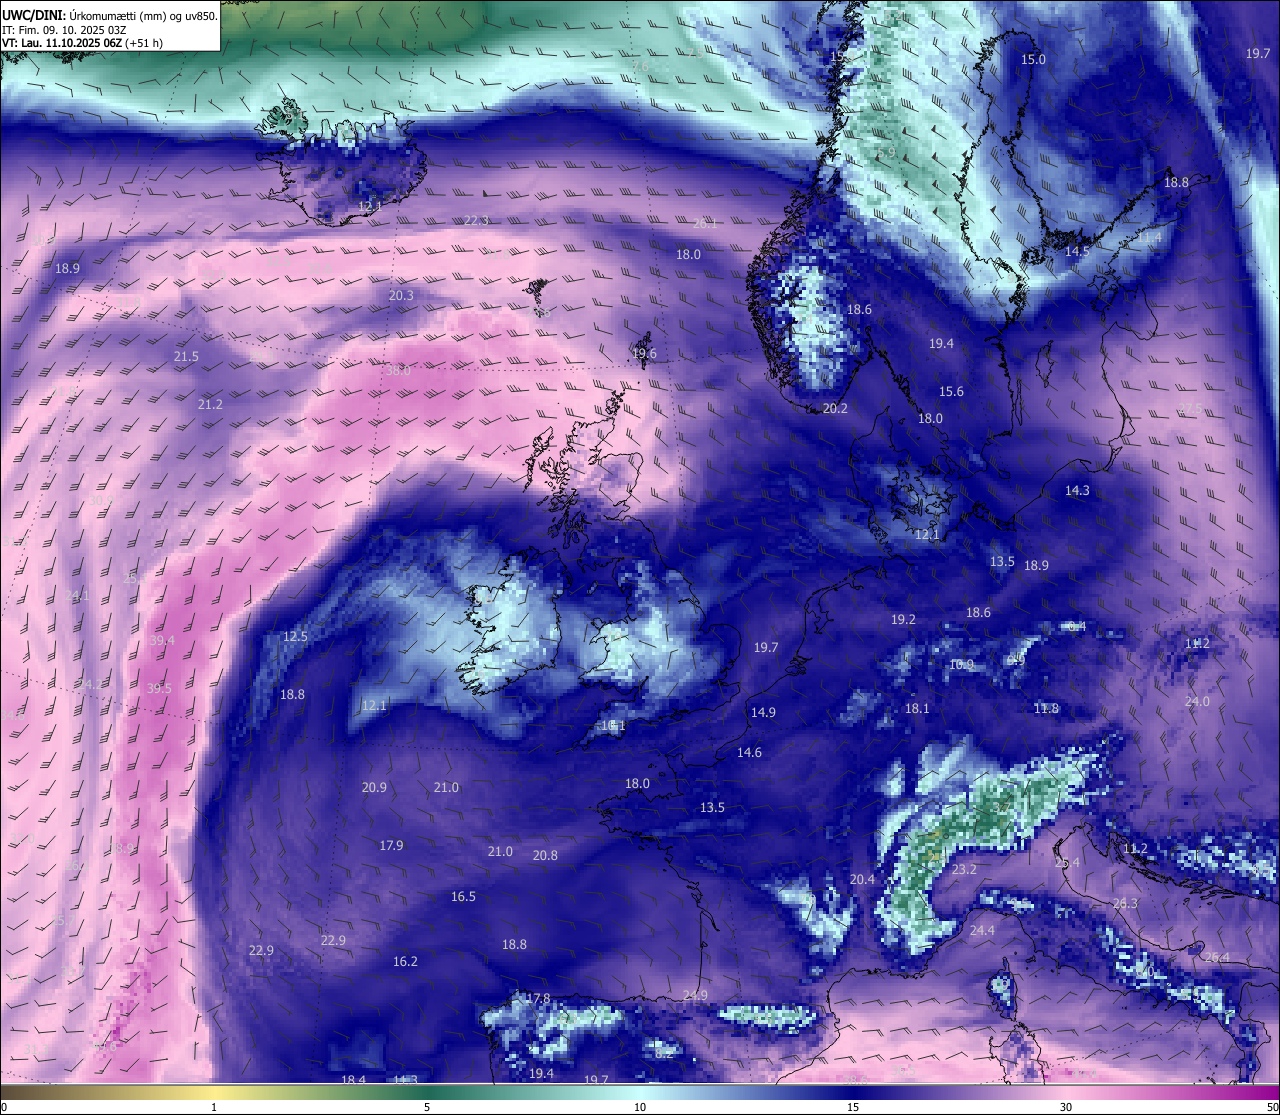The width and height of the screenshot is (1280, 1115).
Task: Click the map value 17.8 over northern Spain
Action: (538, 999)
